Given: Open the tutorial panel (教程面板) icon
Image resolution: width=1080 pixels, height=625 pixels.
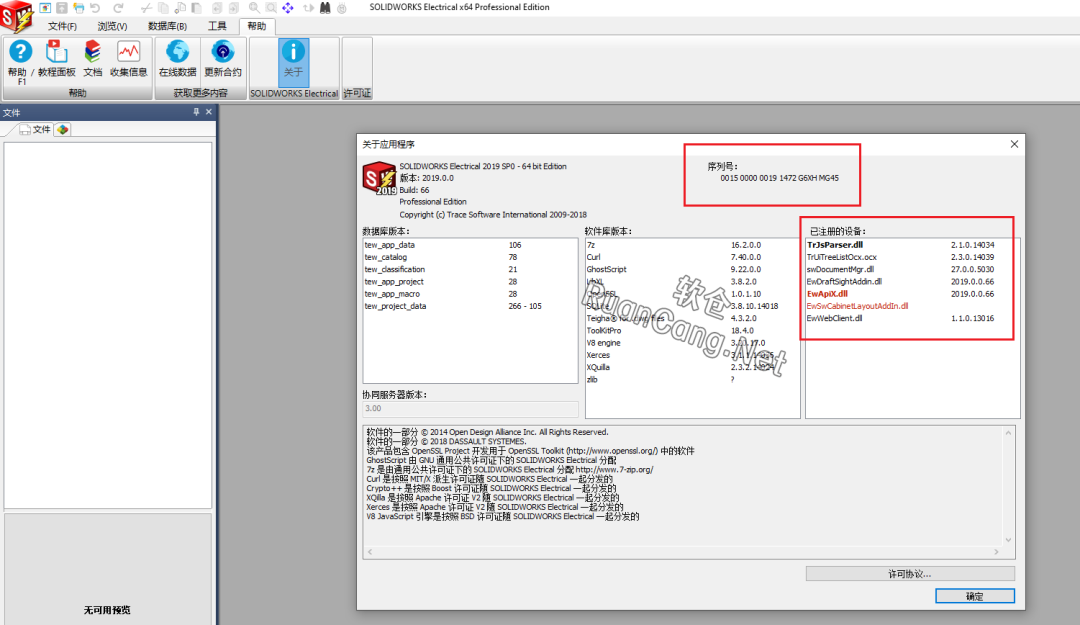Looking at the screenshot, I should click(x=57, y=52).
